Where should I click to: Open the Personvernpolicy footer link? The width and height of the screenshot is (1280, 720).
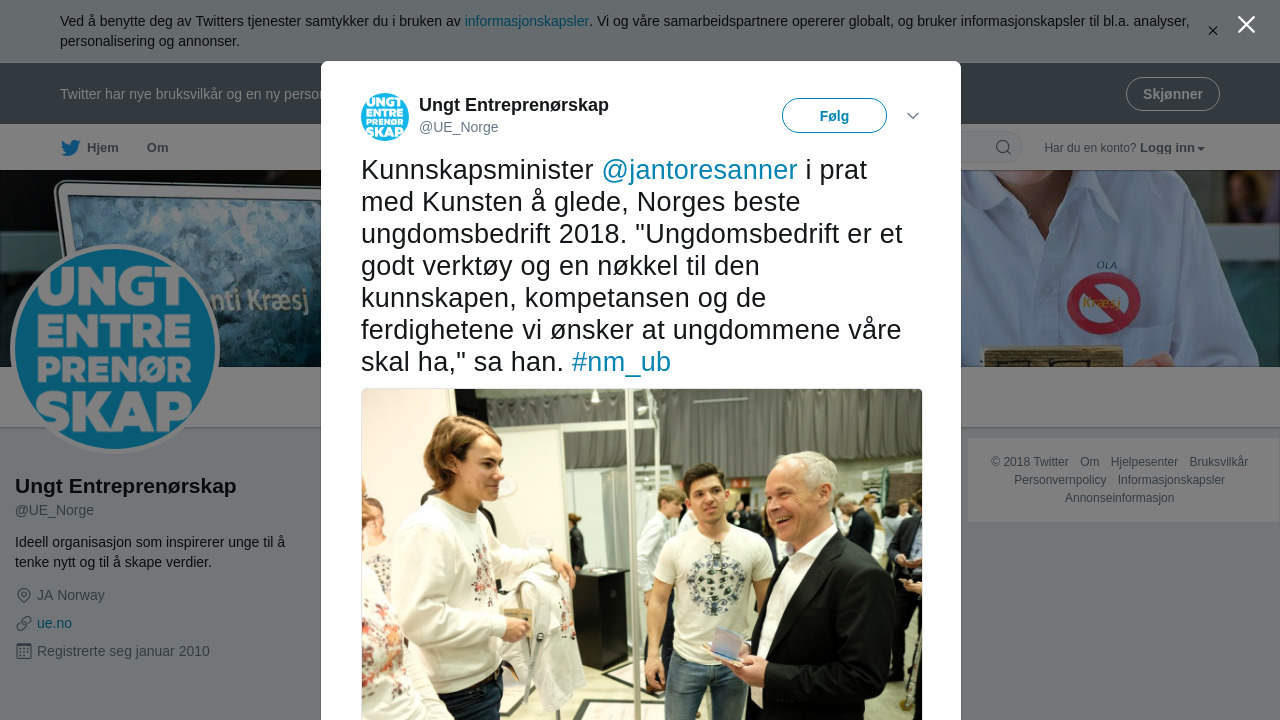(x=1060, y=480)
